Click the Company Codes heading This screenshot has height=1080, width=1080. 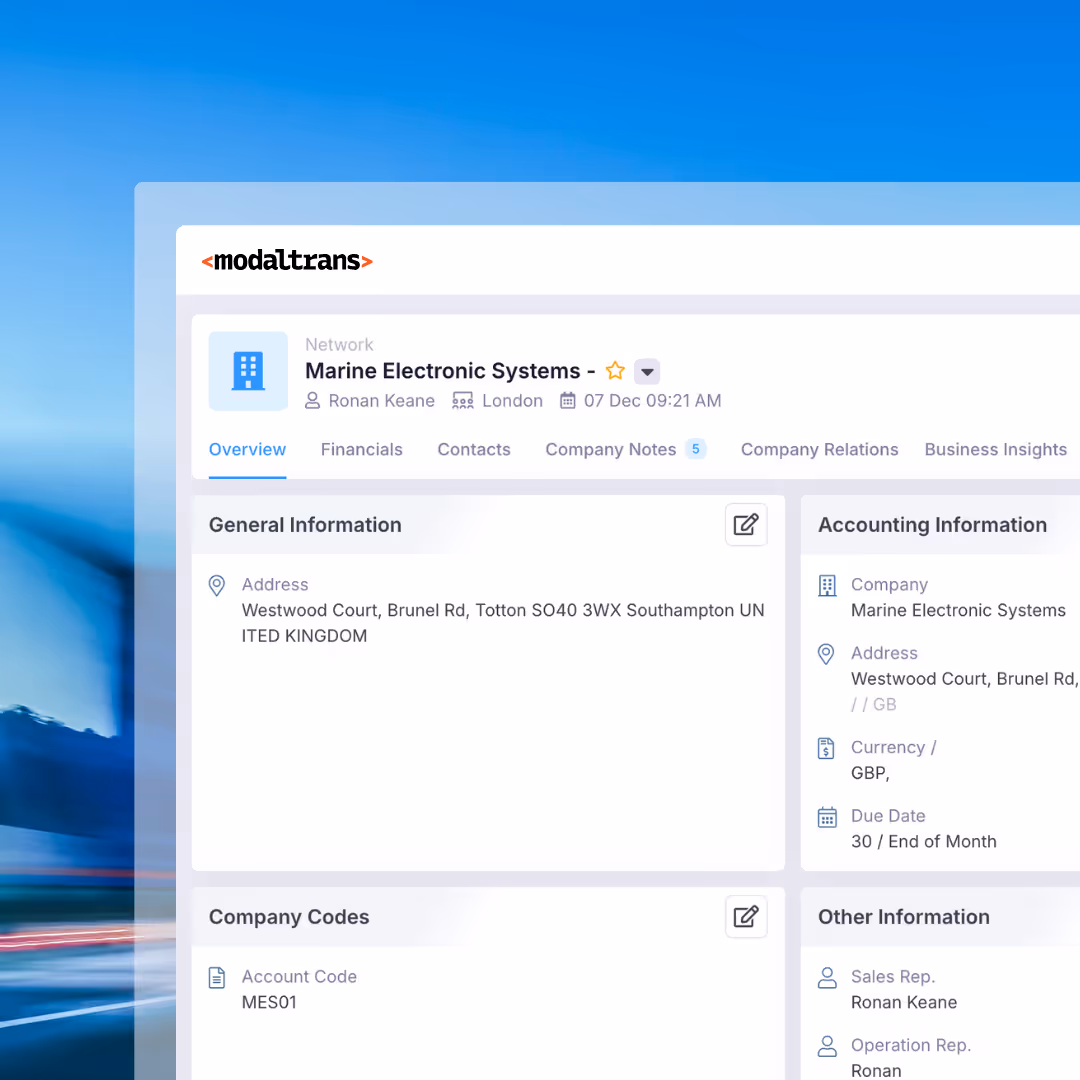[289, 917]
